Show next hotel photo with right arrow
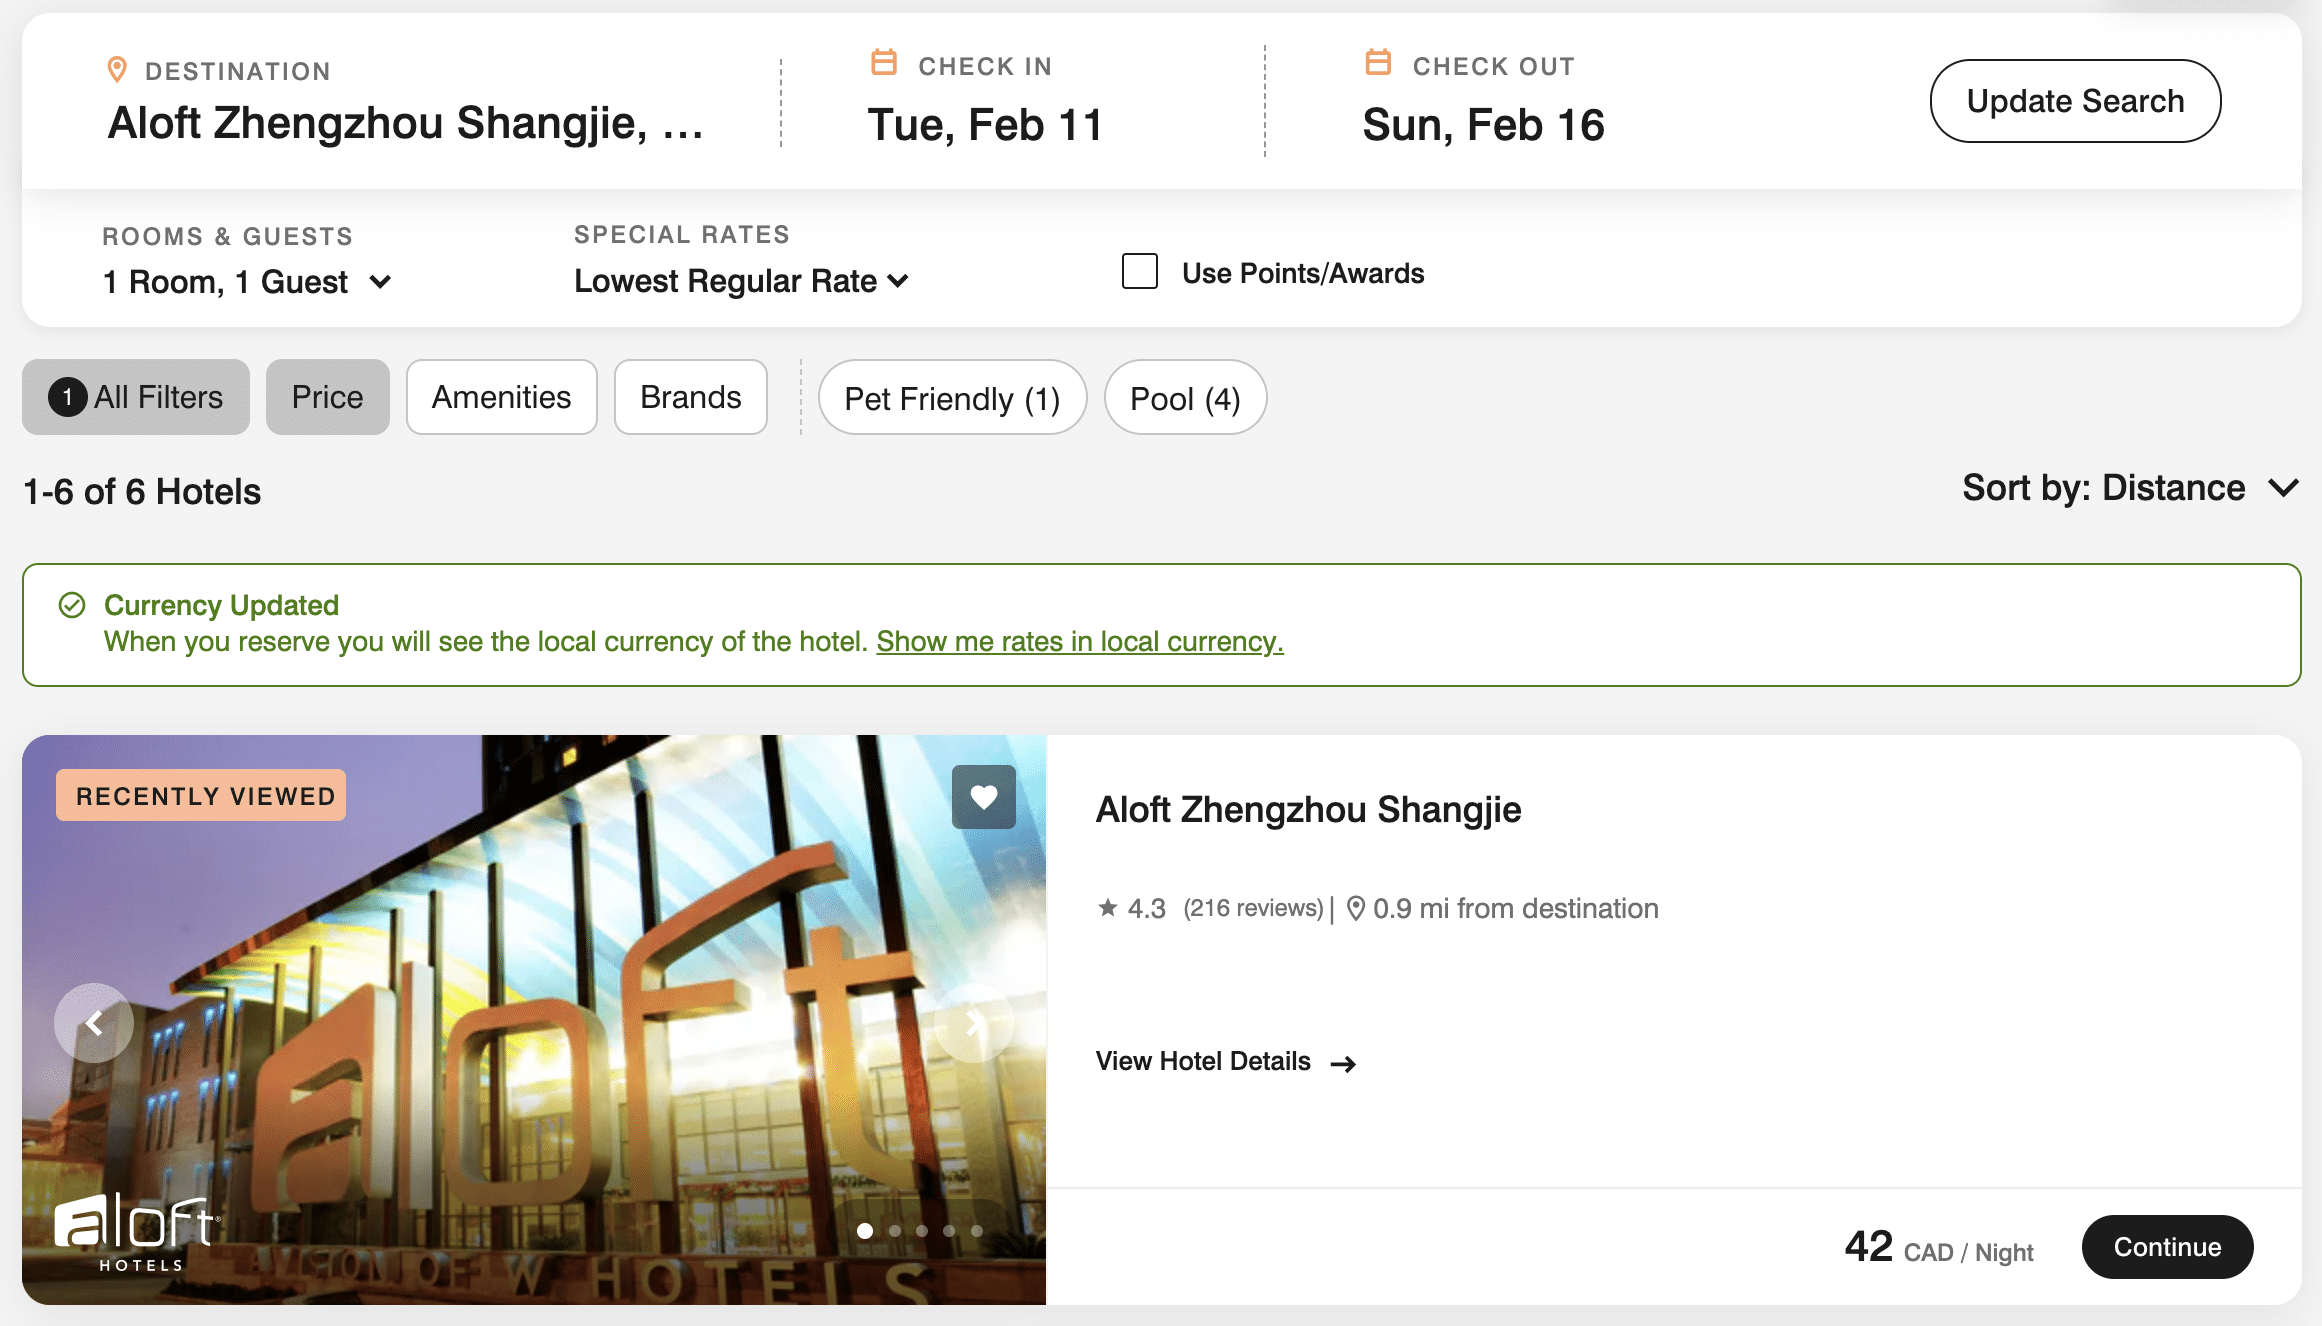Viewport: 2322px width, 1326px height. pos(974,1023)
